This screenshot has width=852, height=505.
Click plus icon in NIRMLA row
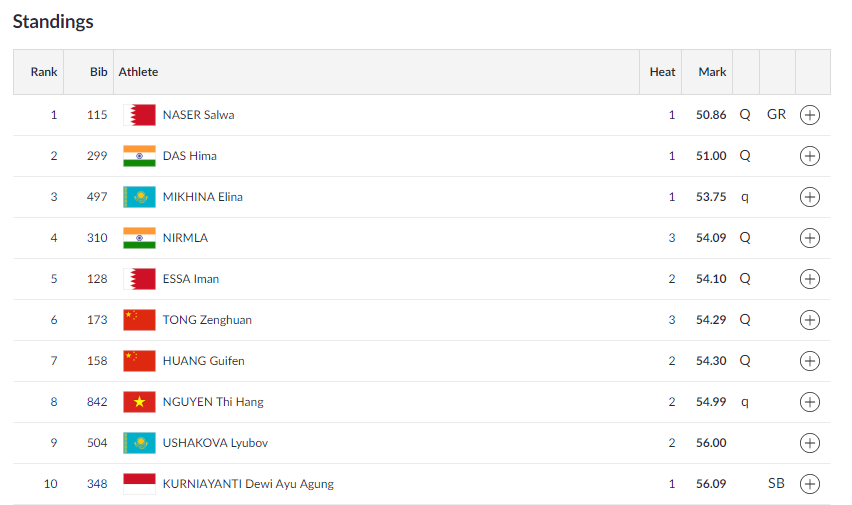coord(810,238)
